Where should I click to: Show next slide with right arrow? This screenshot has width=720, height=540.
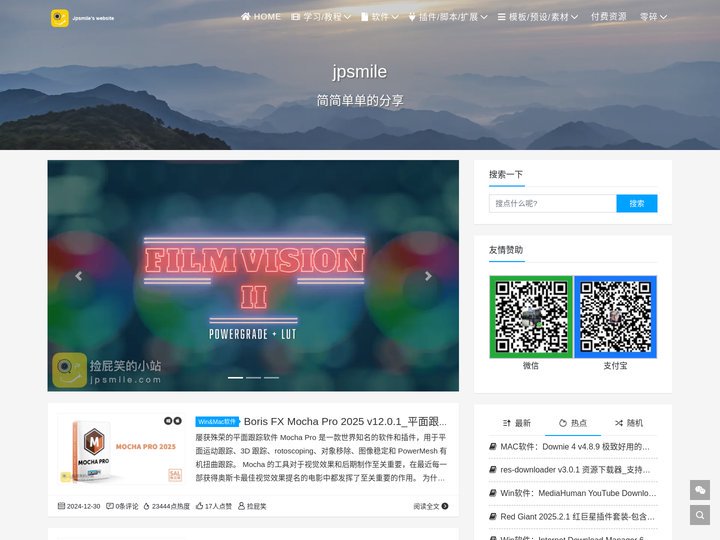tap(428, 276)
